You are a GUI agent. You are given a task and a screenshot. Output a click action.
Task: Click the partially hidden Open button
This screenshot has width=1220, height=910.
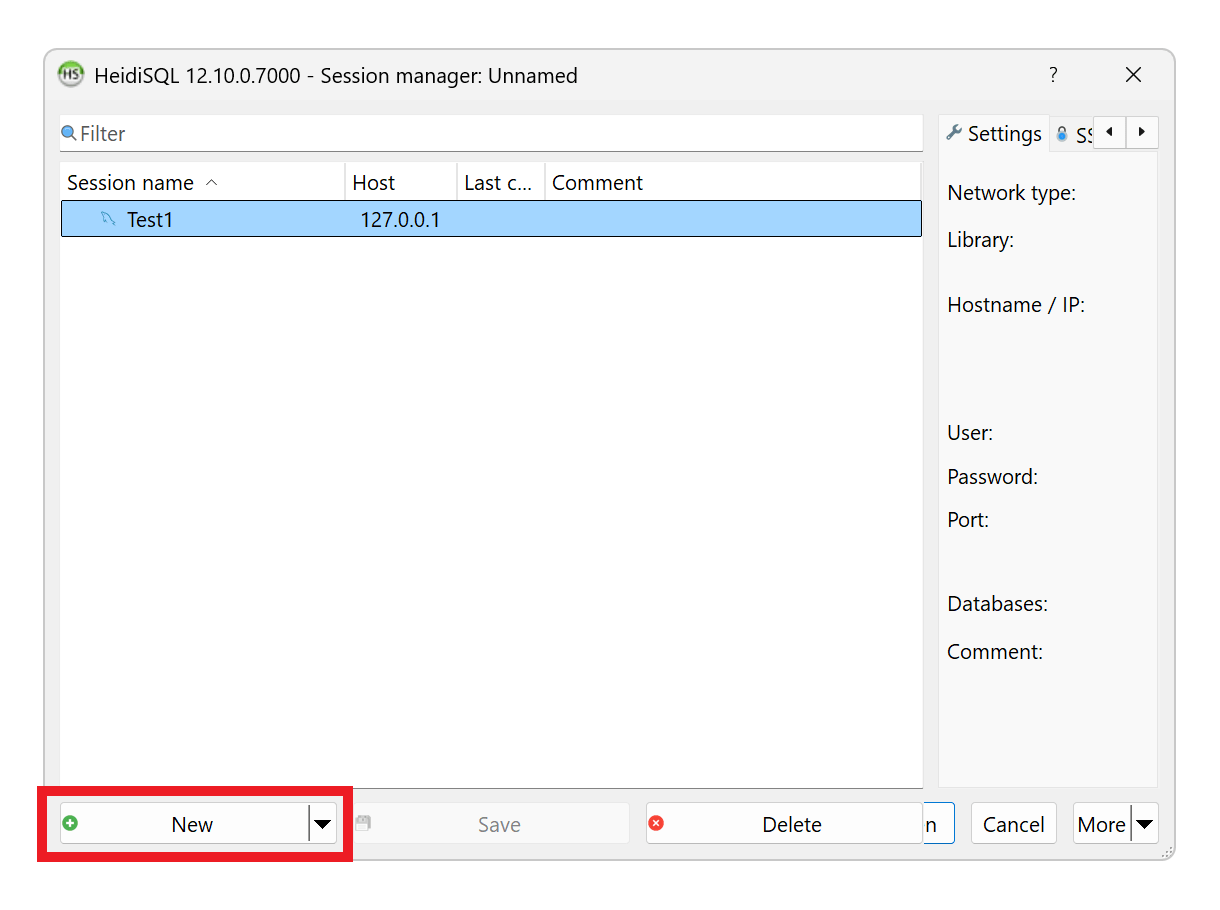pos(938,824)
